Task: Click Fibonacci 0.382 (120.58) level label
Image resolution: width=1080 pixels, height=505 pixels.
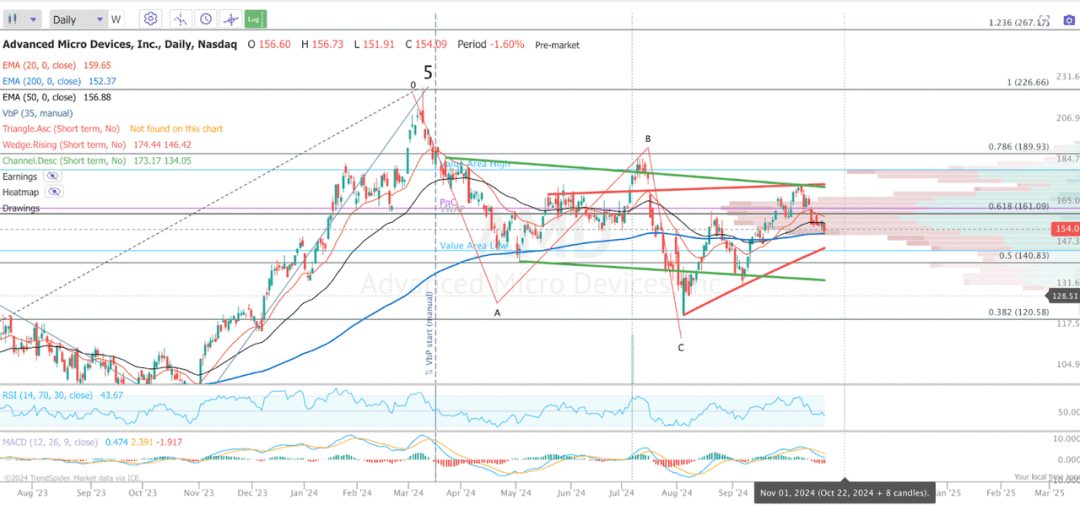Action: pos(1019,312)
